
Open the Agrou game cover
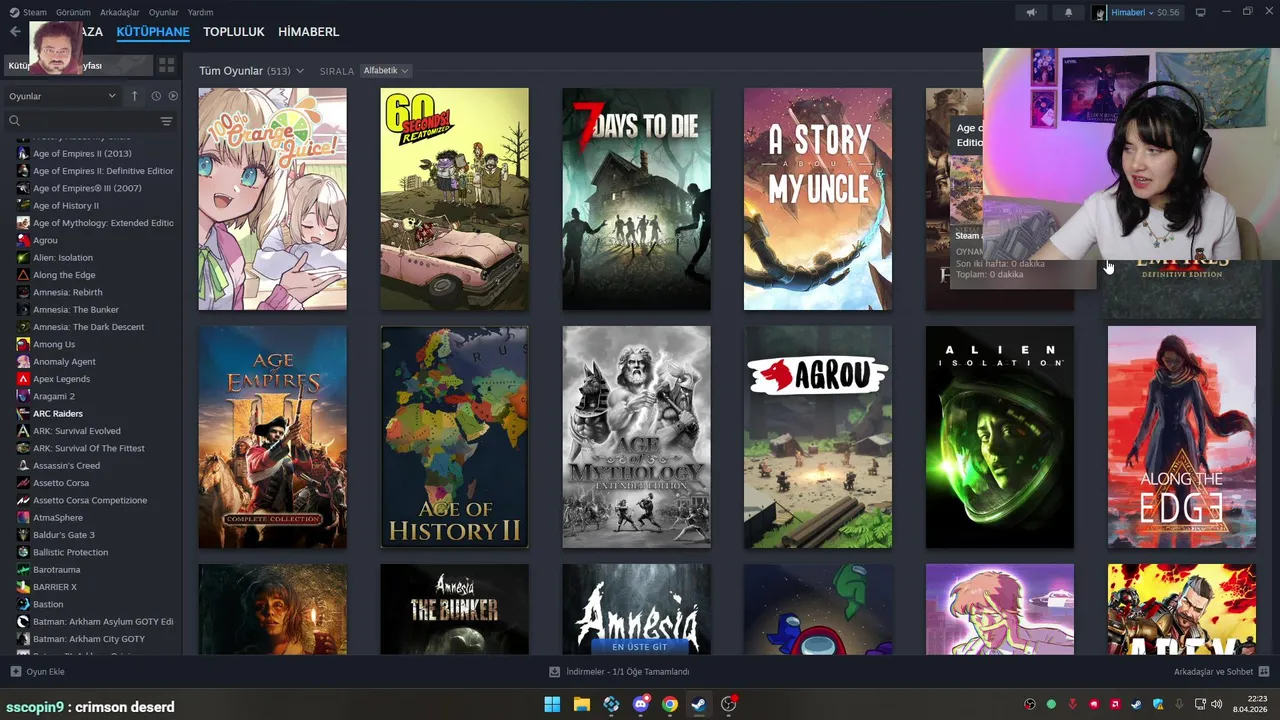[x=818, y=437]
